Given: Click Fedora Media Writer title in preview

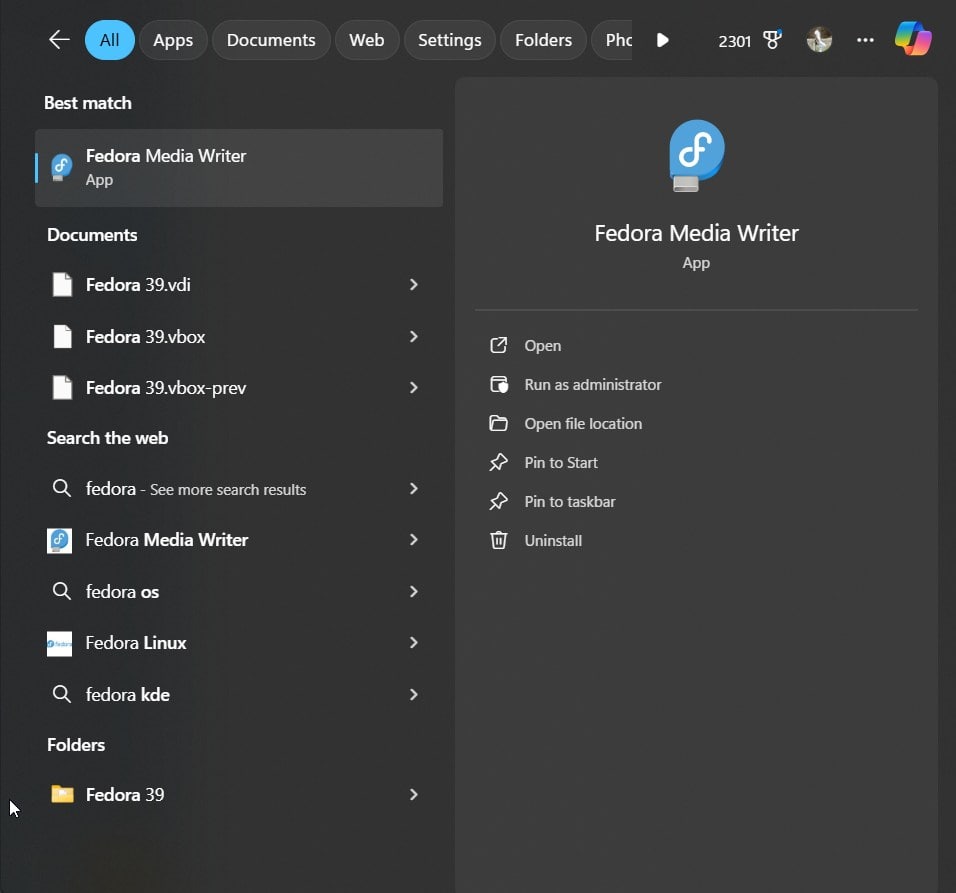Looking at the screenshot, I should pyautogui.click(x=696, y=233).
